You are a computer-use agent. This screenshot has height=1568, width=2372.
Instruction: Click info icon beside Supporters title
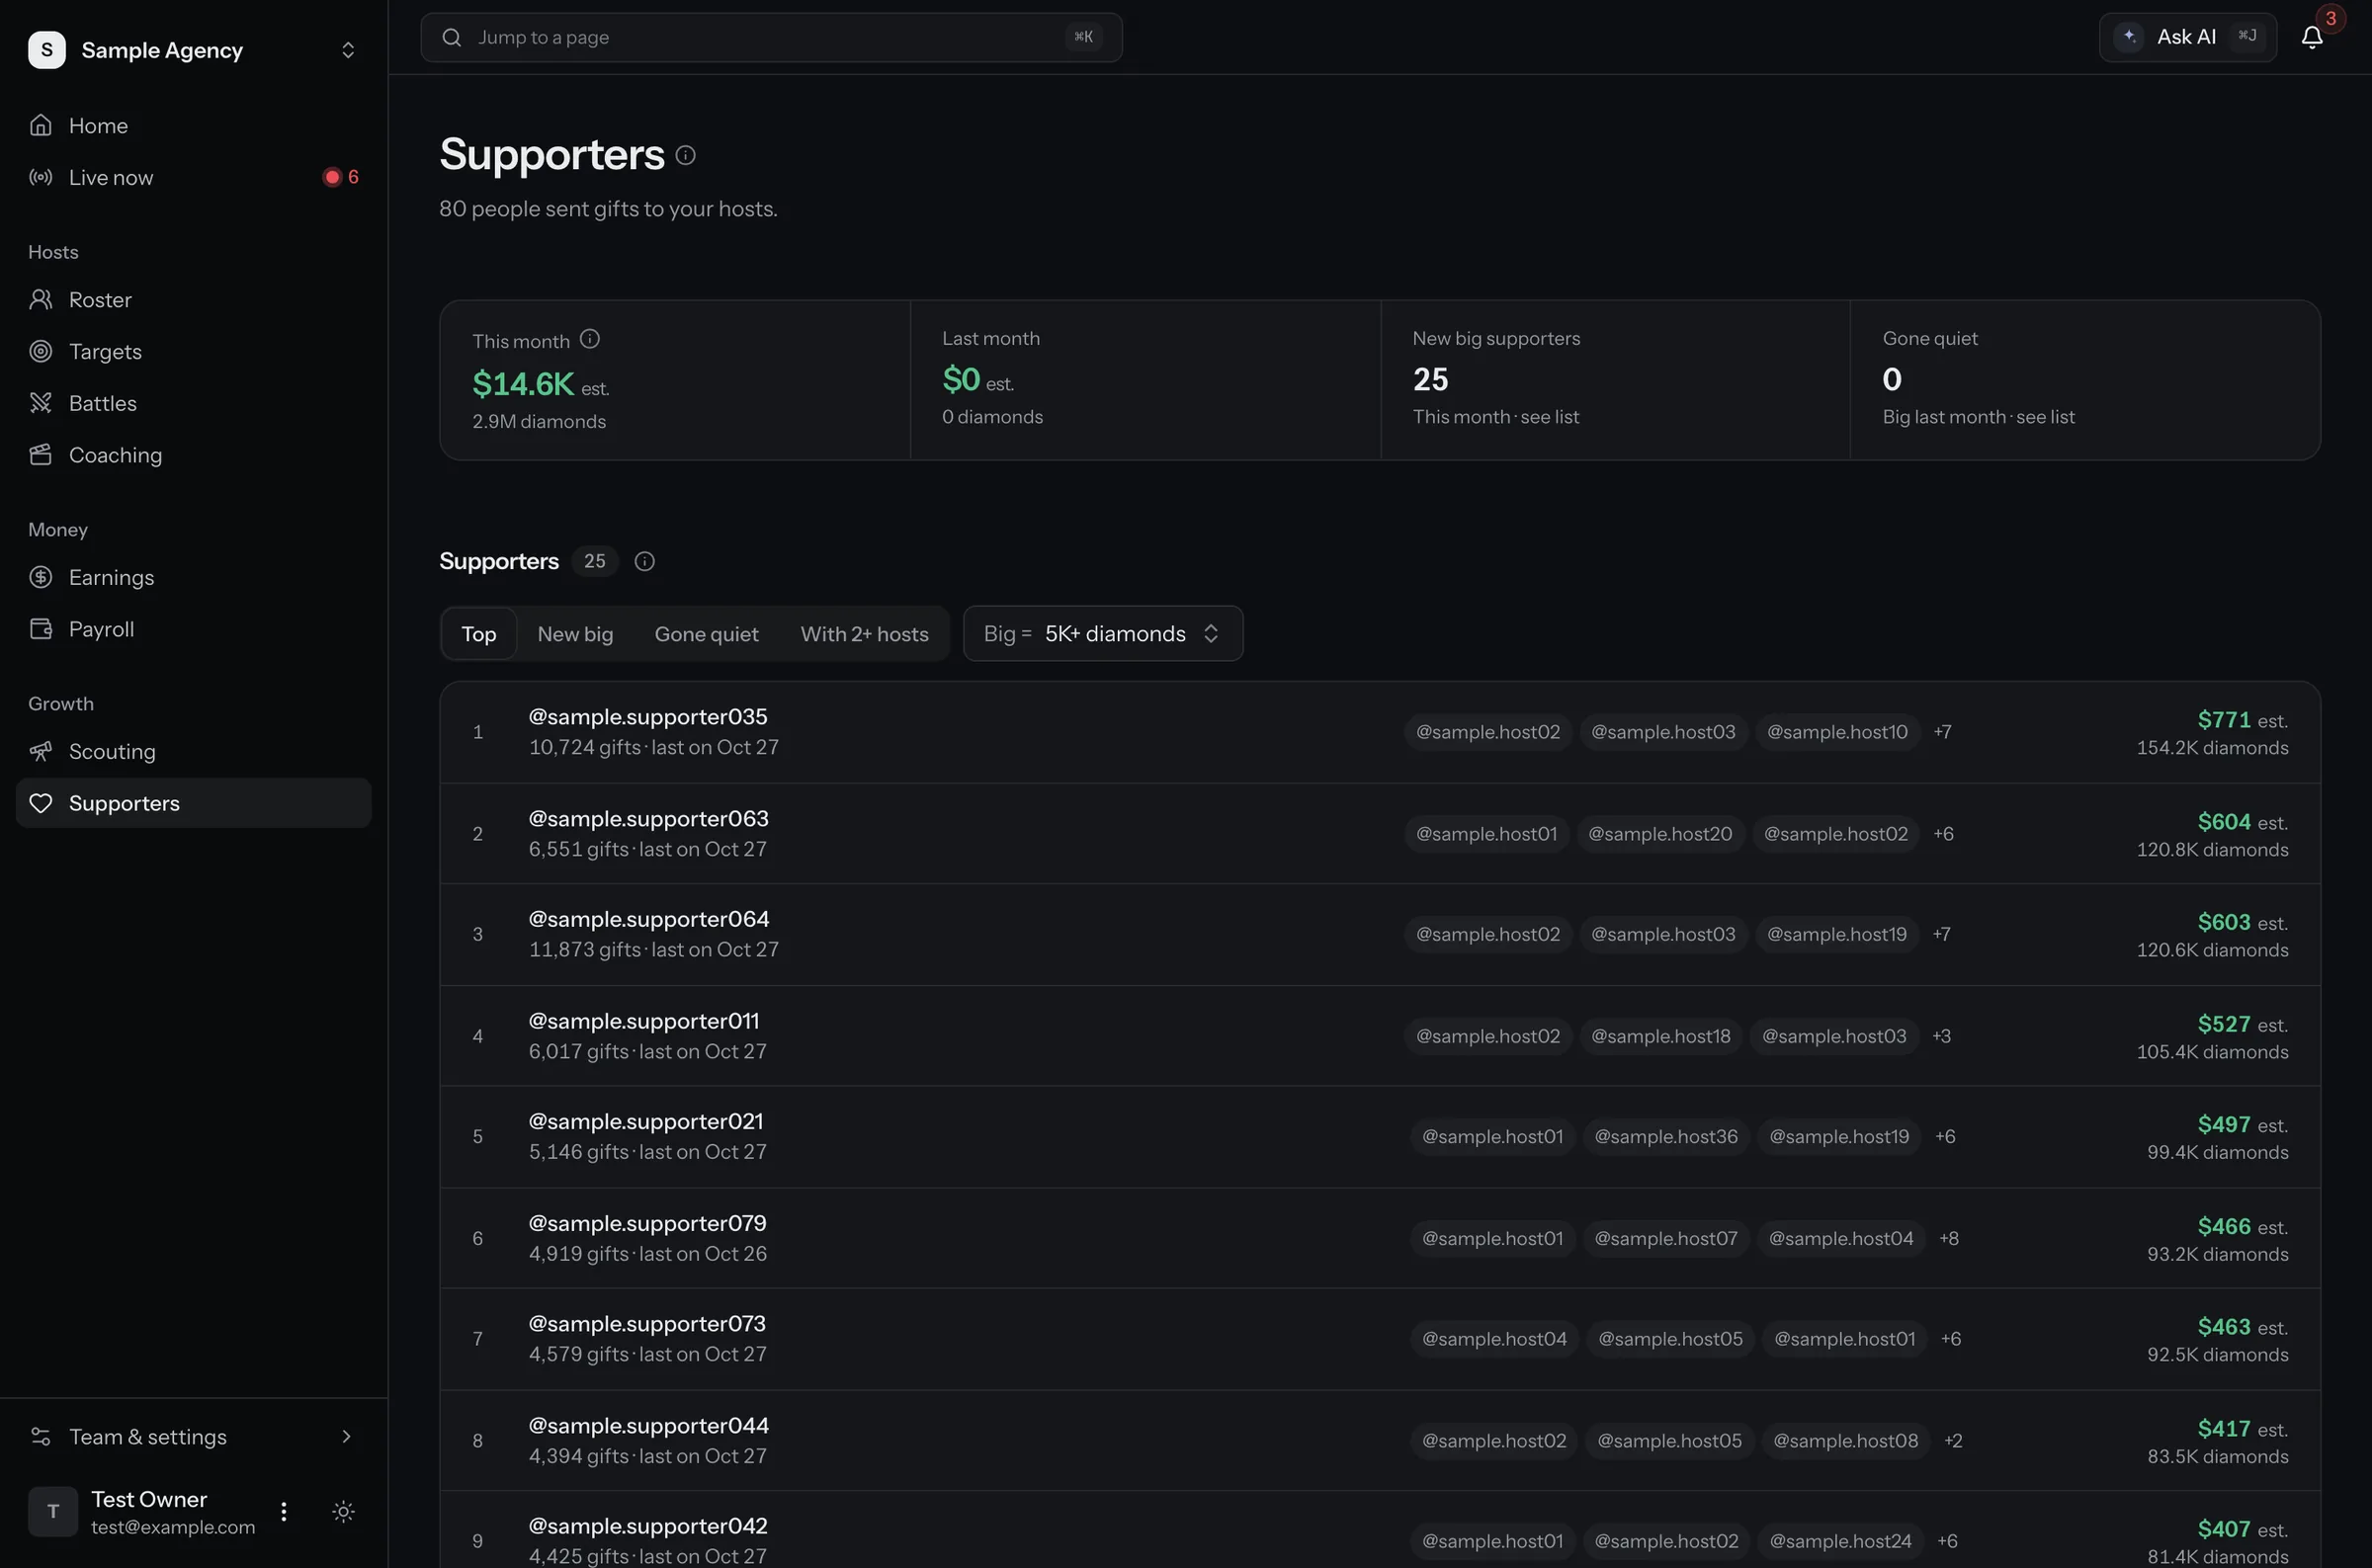(x=685, y=155)
